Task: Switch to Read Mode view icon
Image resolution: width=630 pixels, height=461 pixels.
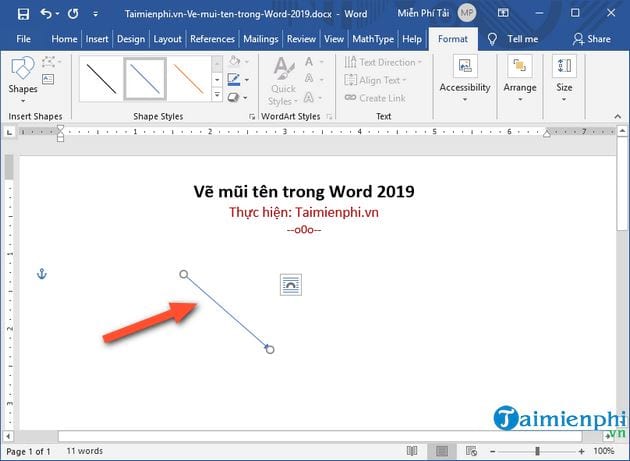Action: (x=412, y=451)
